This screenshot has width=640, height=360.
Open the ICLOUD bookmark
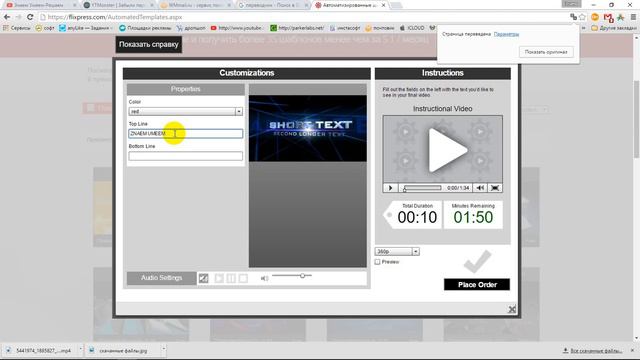(x=412, y=28)
